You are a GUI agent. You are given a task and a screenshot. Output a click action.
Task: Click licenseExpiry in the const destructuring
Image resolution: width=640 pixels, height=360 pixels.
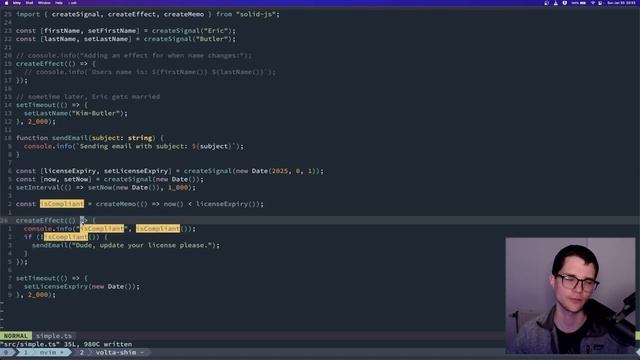tap(70, 171)
